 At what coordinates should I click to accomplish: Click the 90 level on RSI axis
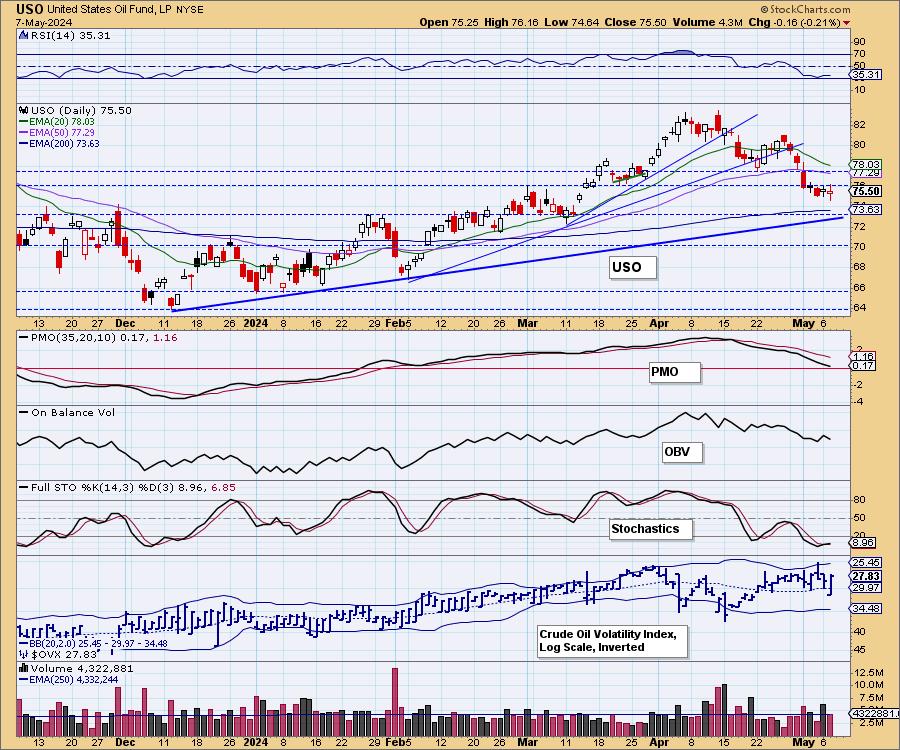[859, 41]
